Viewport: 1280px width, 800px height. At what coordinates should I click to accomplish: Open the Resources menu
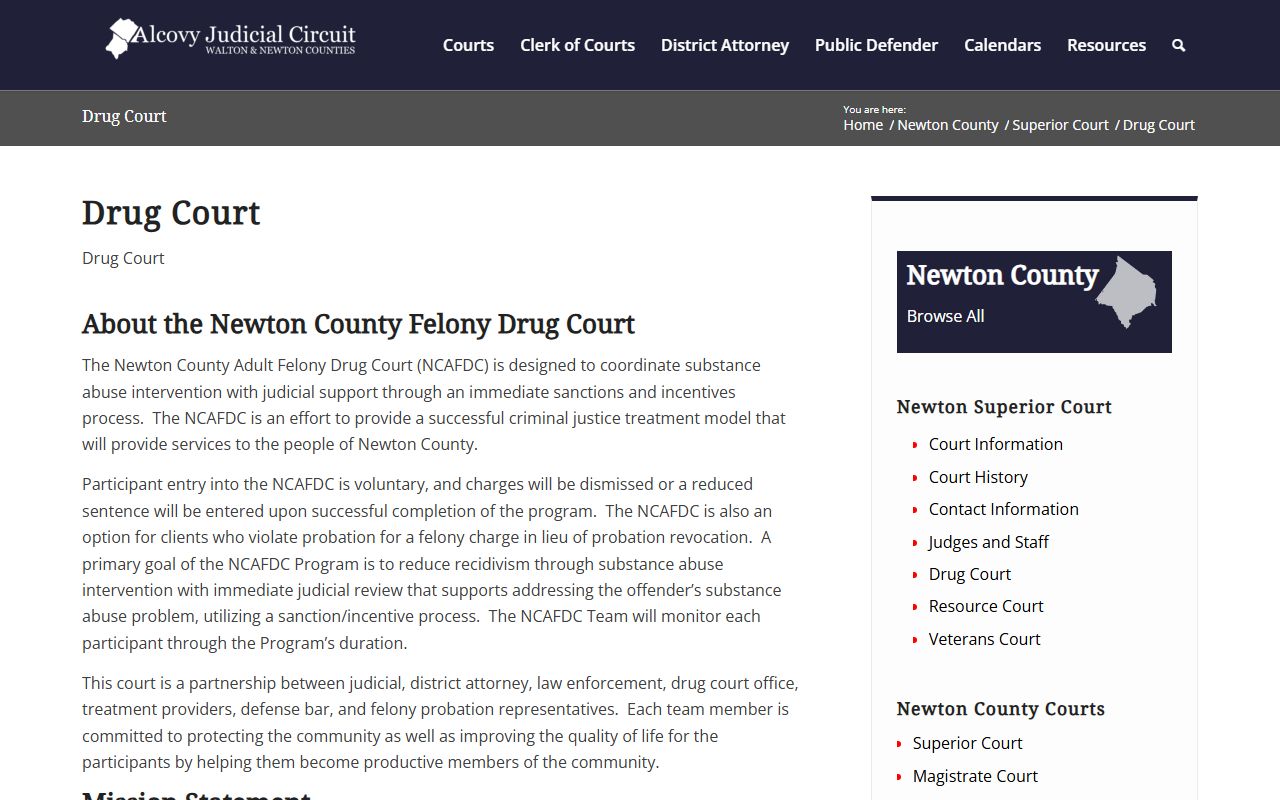coord(1106,45)
